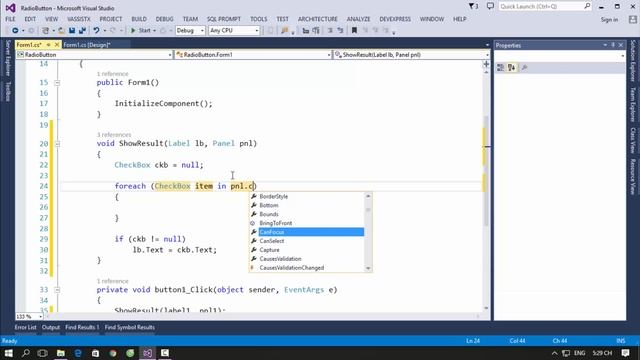Click the Alphabetical sort icon in Properties
Viewport: 640px width, 360px height.
(x=511, y=68)
